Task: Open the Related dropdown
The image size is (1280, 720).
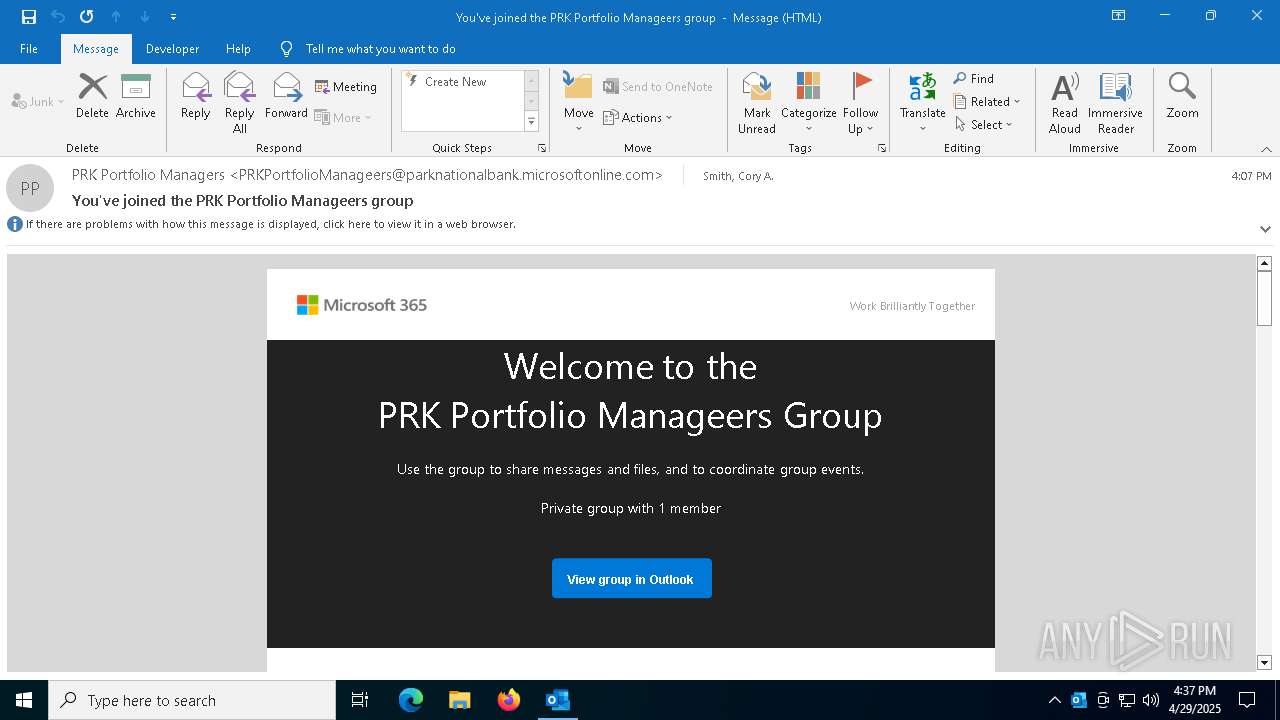Action: click(x=987, y=102)
